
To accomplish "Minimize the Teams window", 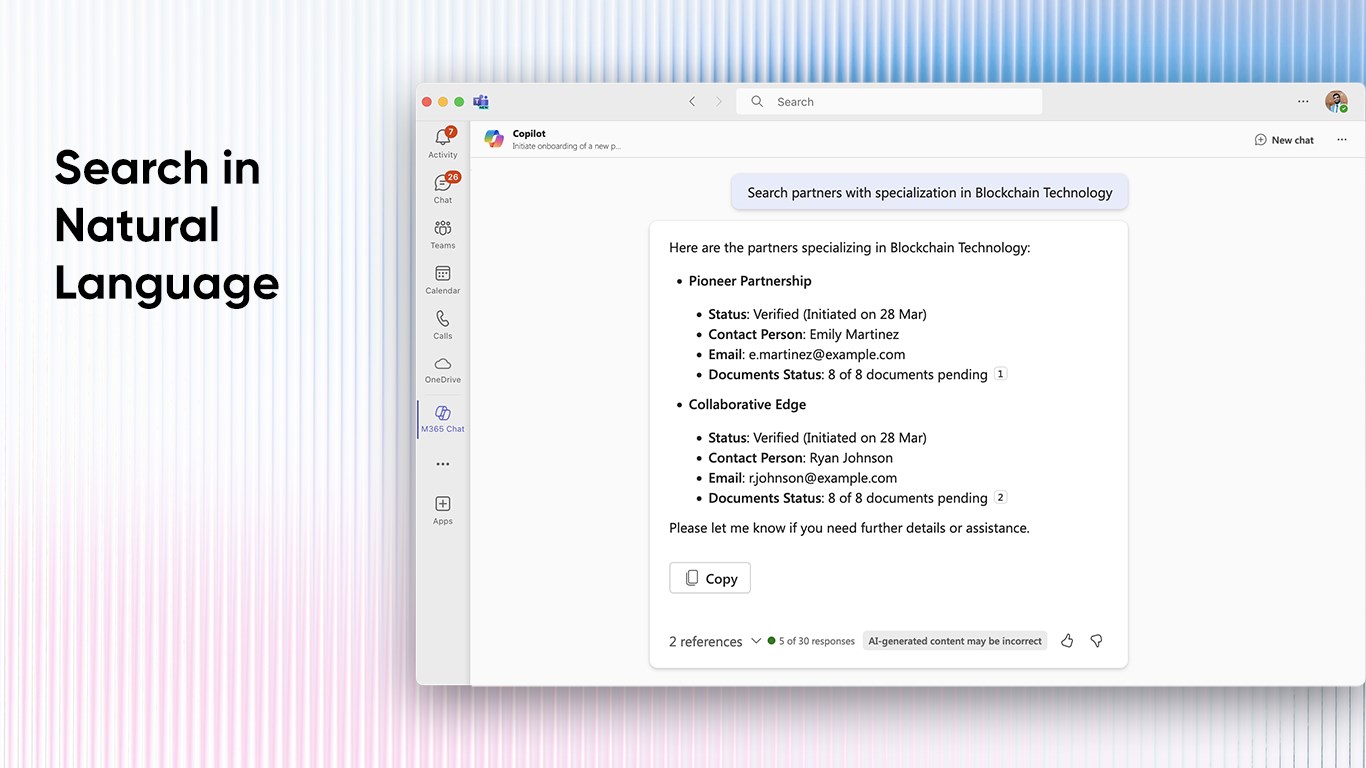I will pyautogui.click(x=443, y=102).
